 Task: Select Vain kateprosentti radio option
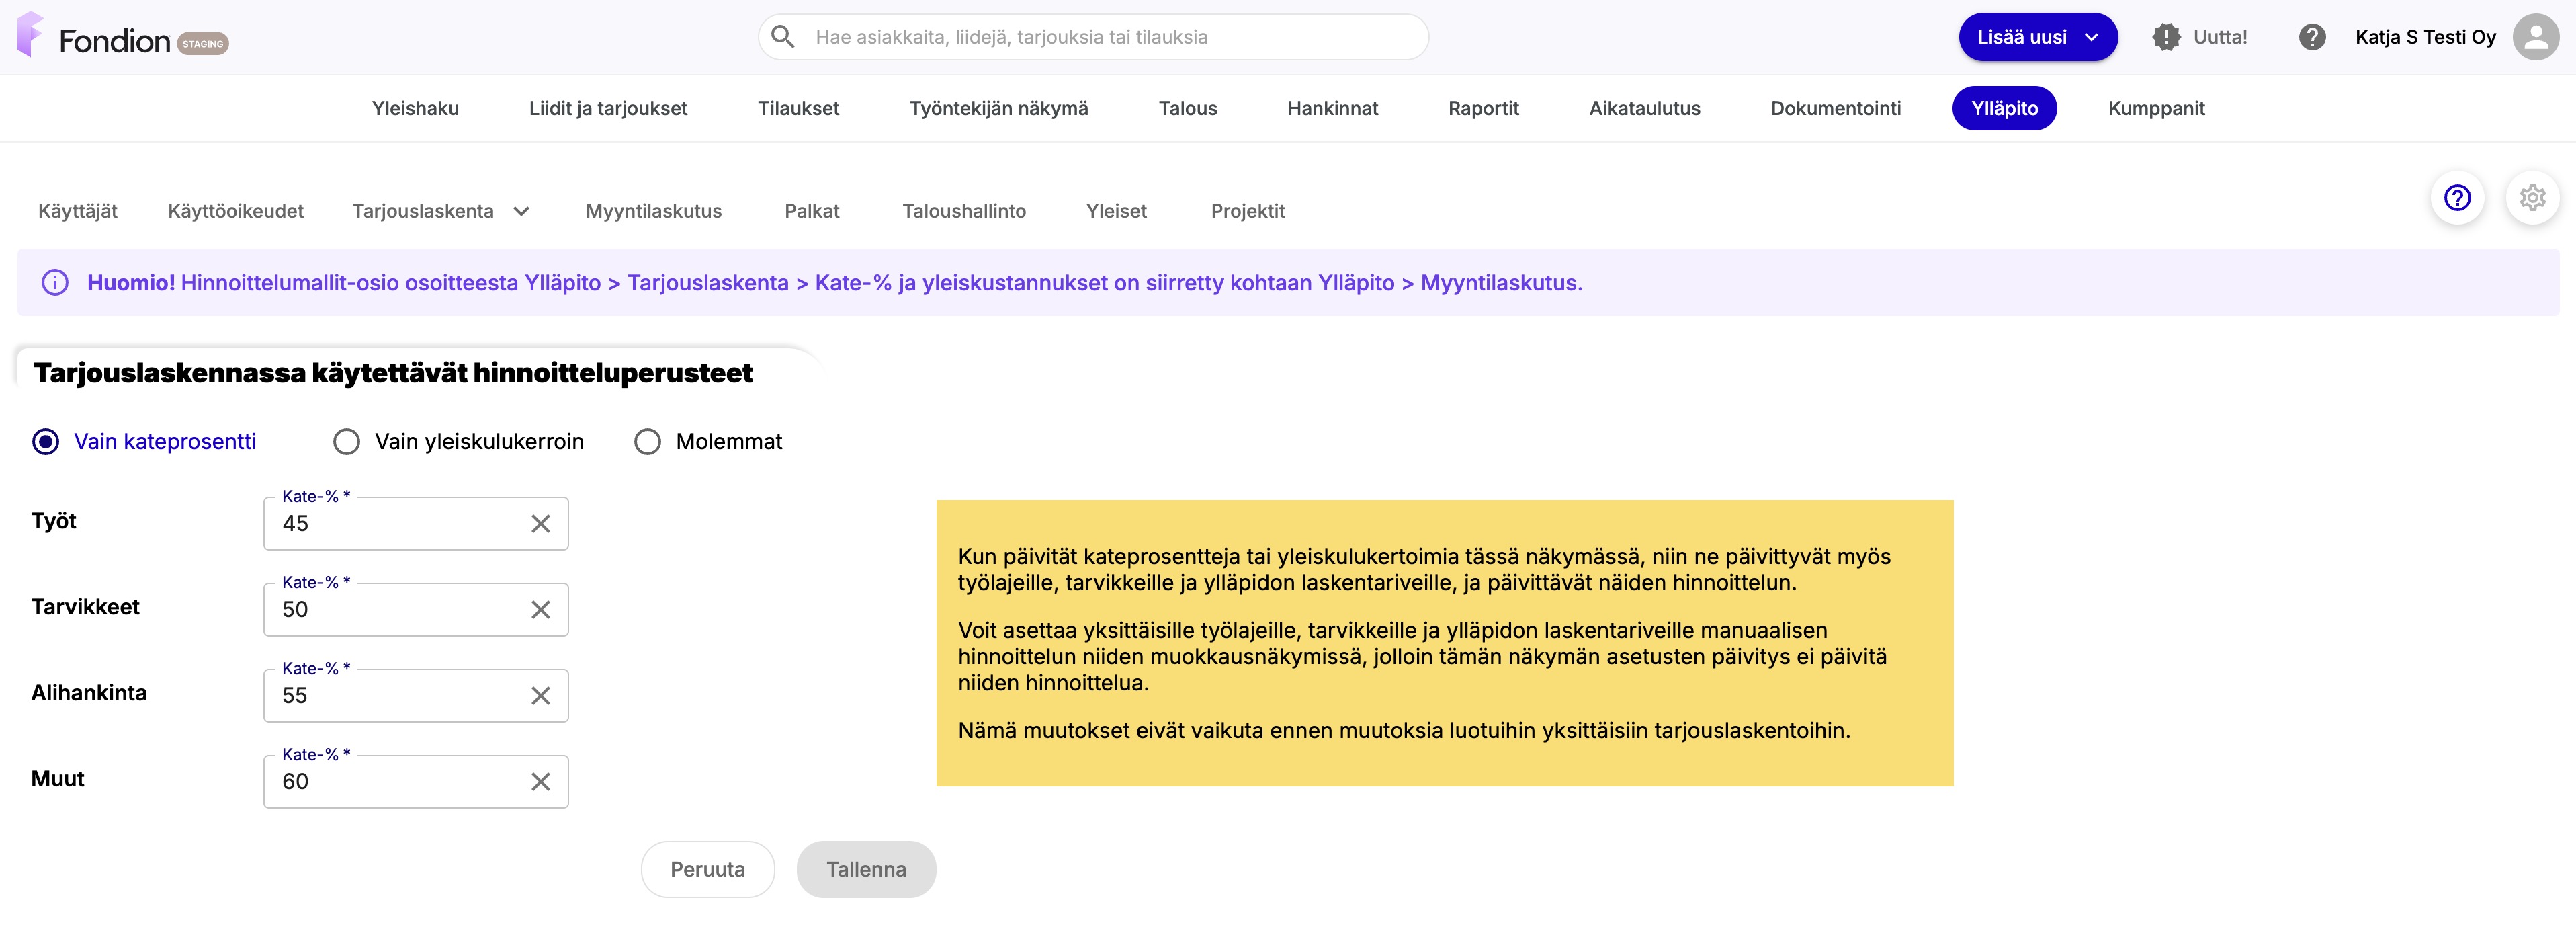(46, 442)
